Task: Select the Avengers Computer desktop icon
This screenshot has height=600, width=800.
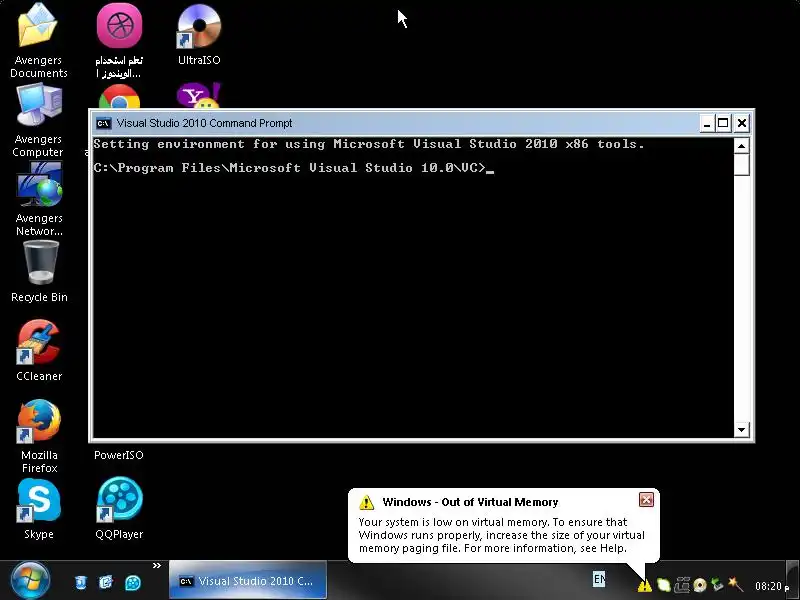Action: tap(39, 106)
